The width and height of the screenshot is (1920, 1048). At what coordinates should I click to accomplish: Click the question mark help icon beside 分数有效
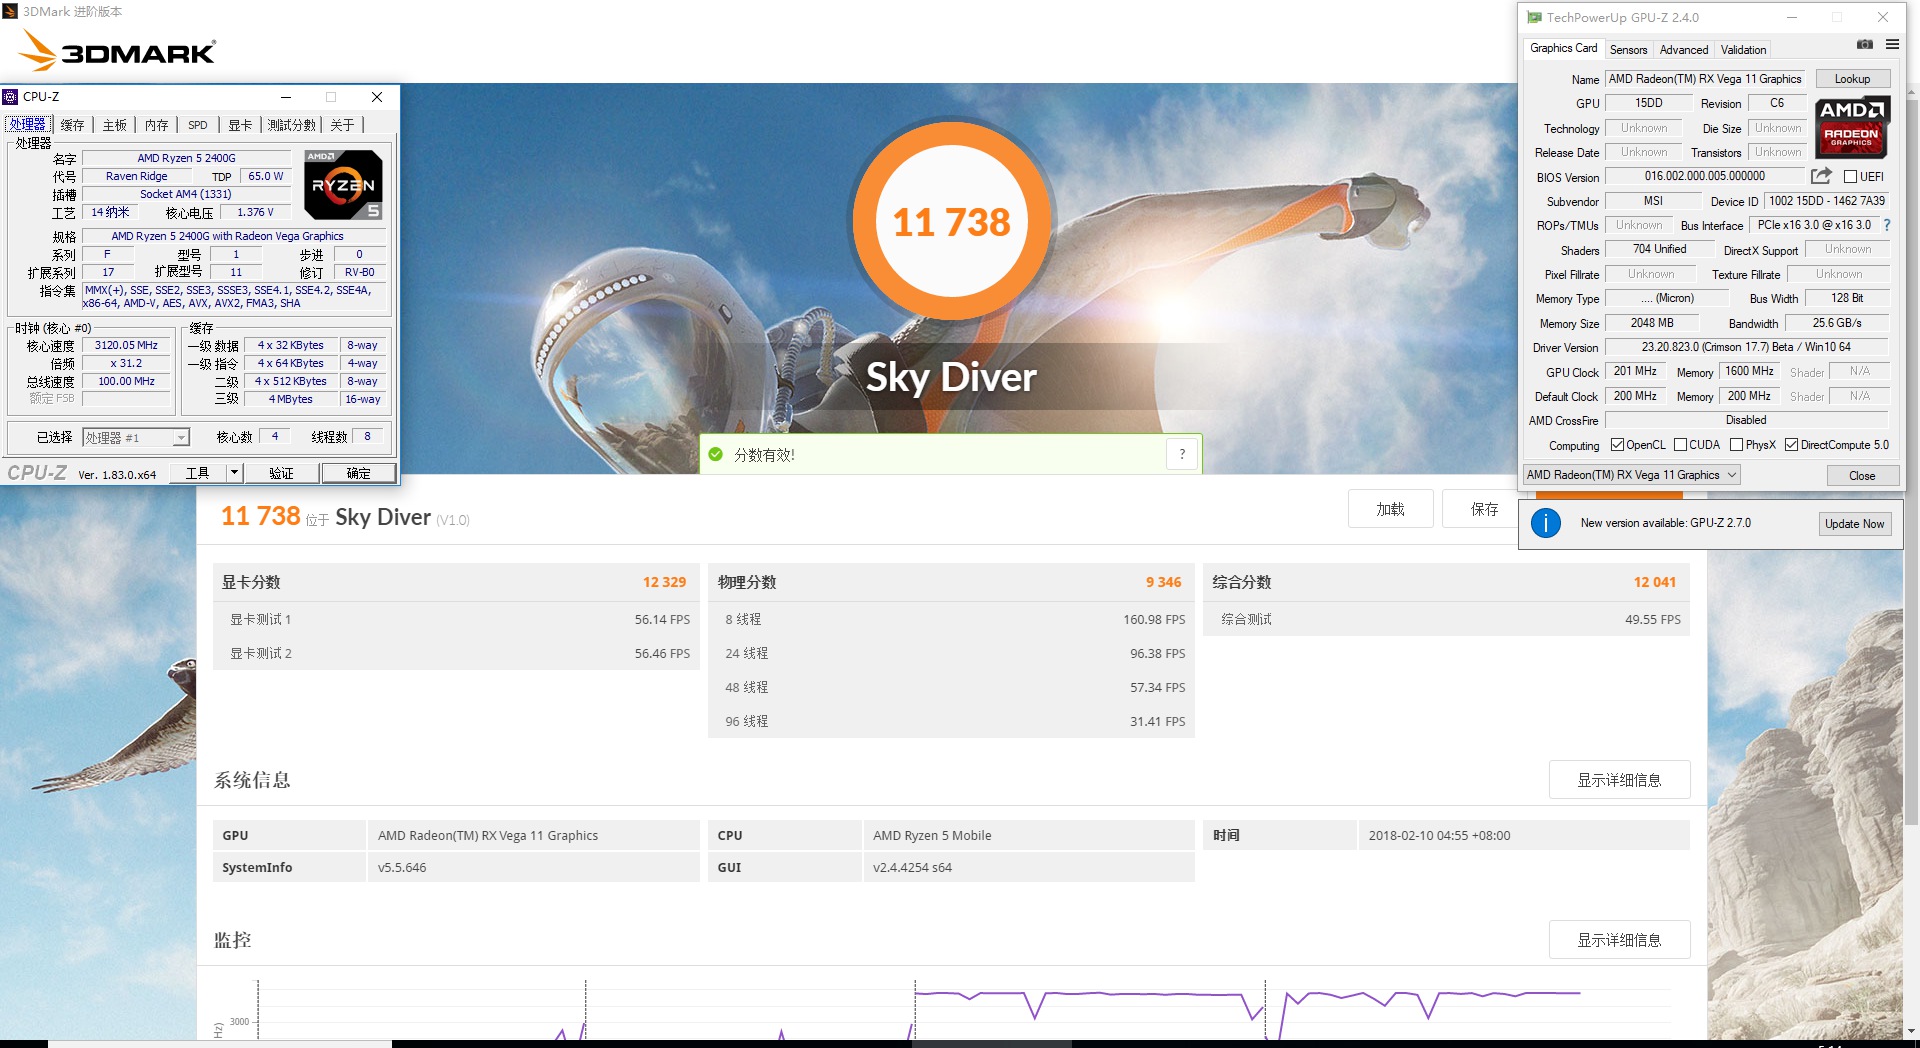tap(1182, 454)
